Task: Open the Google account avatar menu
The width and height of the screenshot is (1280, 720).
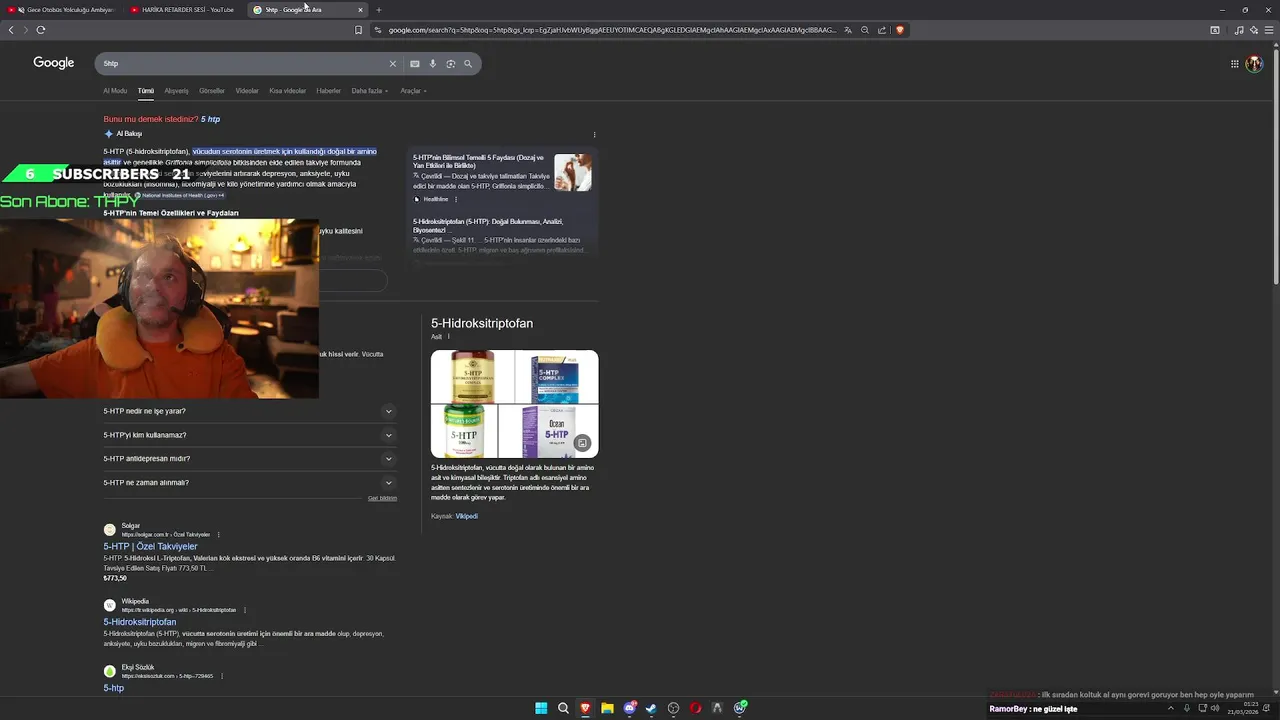Action: point(1254,64)
